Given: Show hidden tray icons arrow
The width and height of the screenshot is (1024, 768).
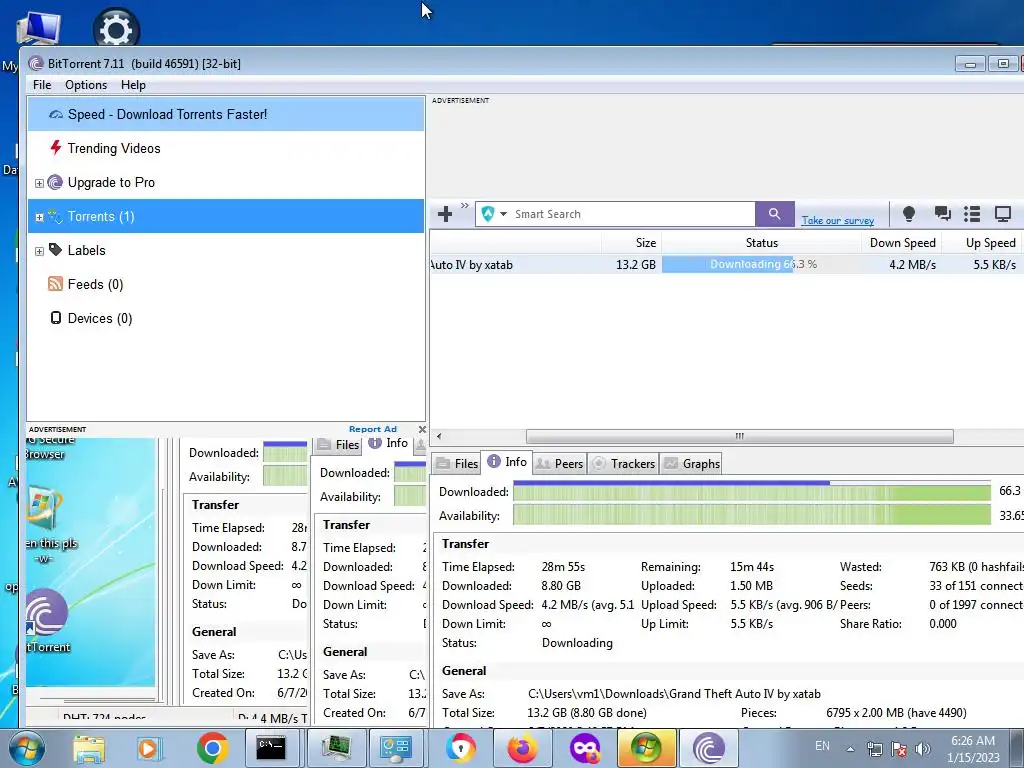Looking at the screenshot, I should (x=850, y=749).
